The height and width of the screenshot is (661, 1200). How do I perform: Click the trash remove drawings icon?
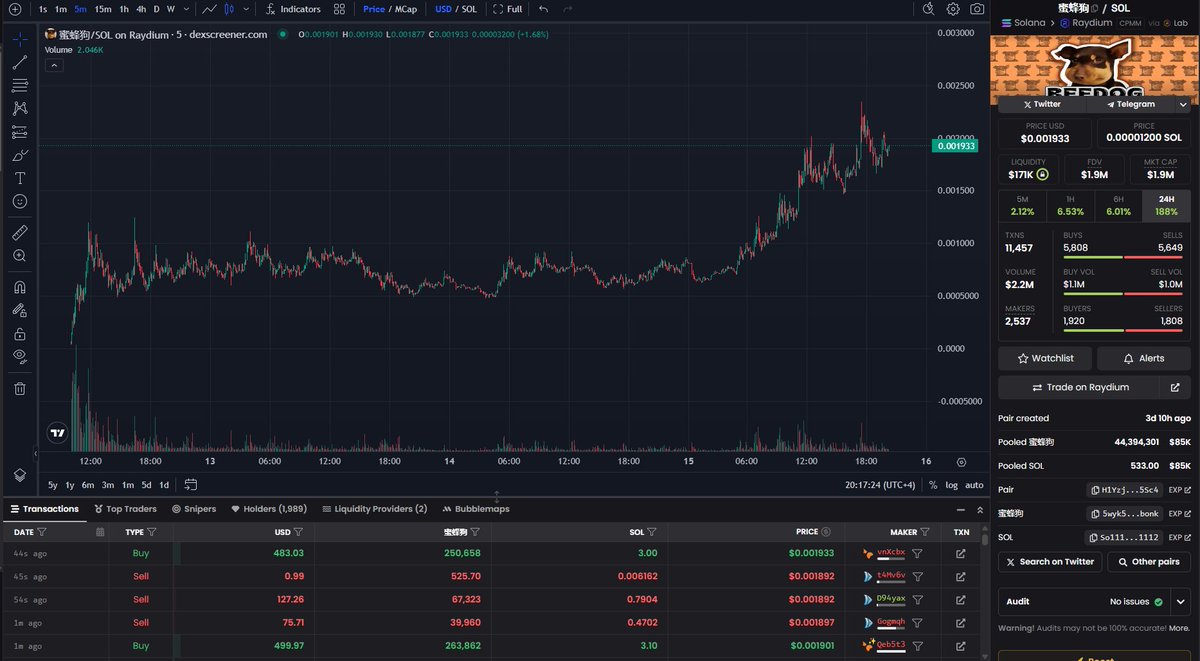20,388
